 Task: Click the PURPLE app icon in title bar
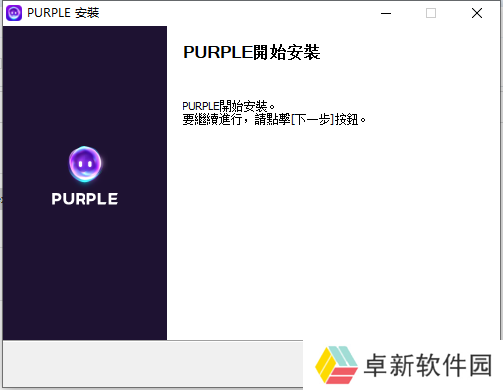coord(14,13)
